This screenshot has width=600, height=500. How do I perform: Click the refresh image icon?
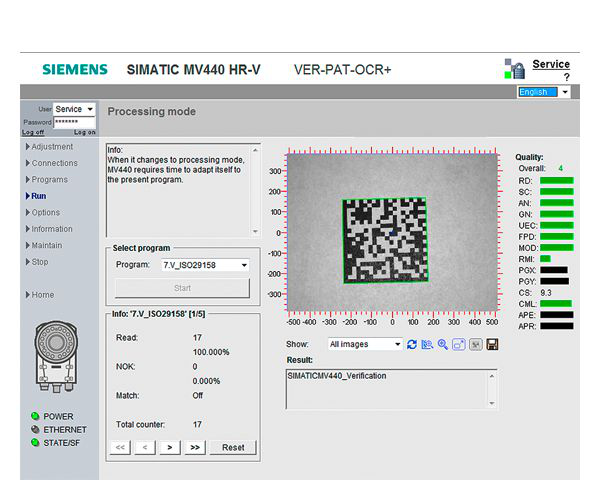tap(412, 344)
